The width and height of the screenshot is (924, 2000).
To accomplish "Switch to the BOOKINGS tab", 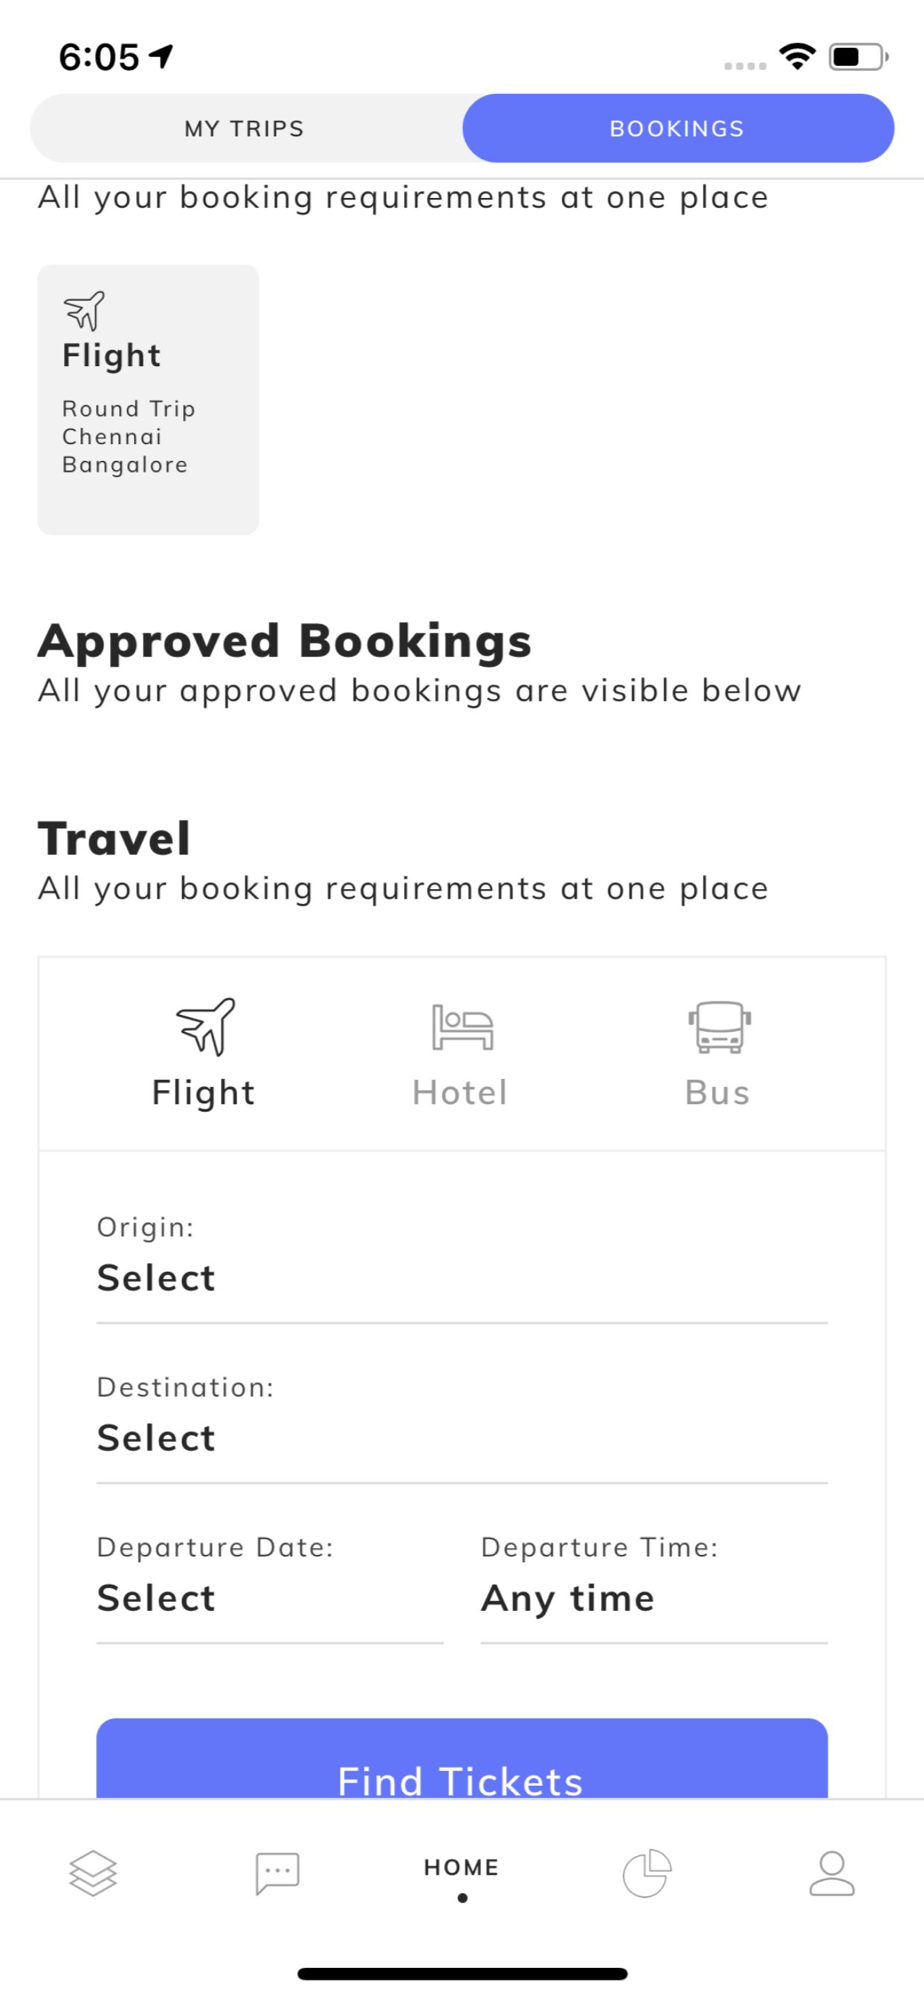I will (x=678, y=128).
